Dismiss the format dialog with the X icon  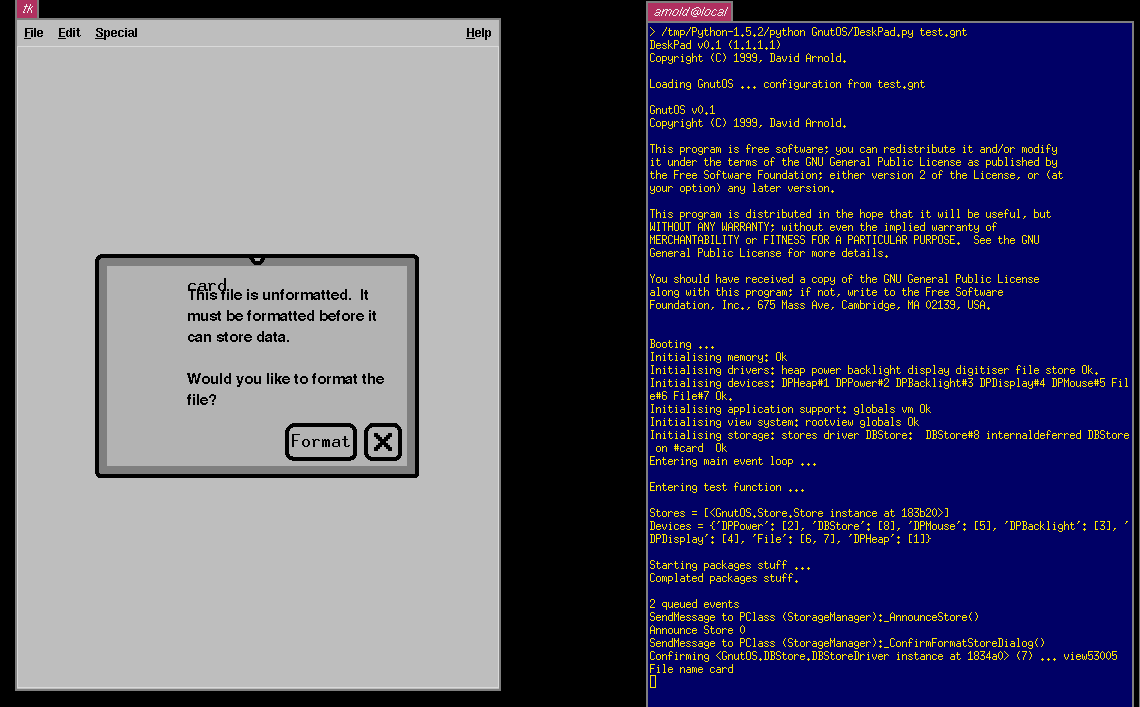point(383,442)
